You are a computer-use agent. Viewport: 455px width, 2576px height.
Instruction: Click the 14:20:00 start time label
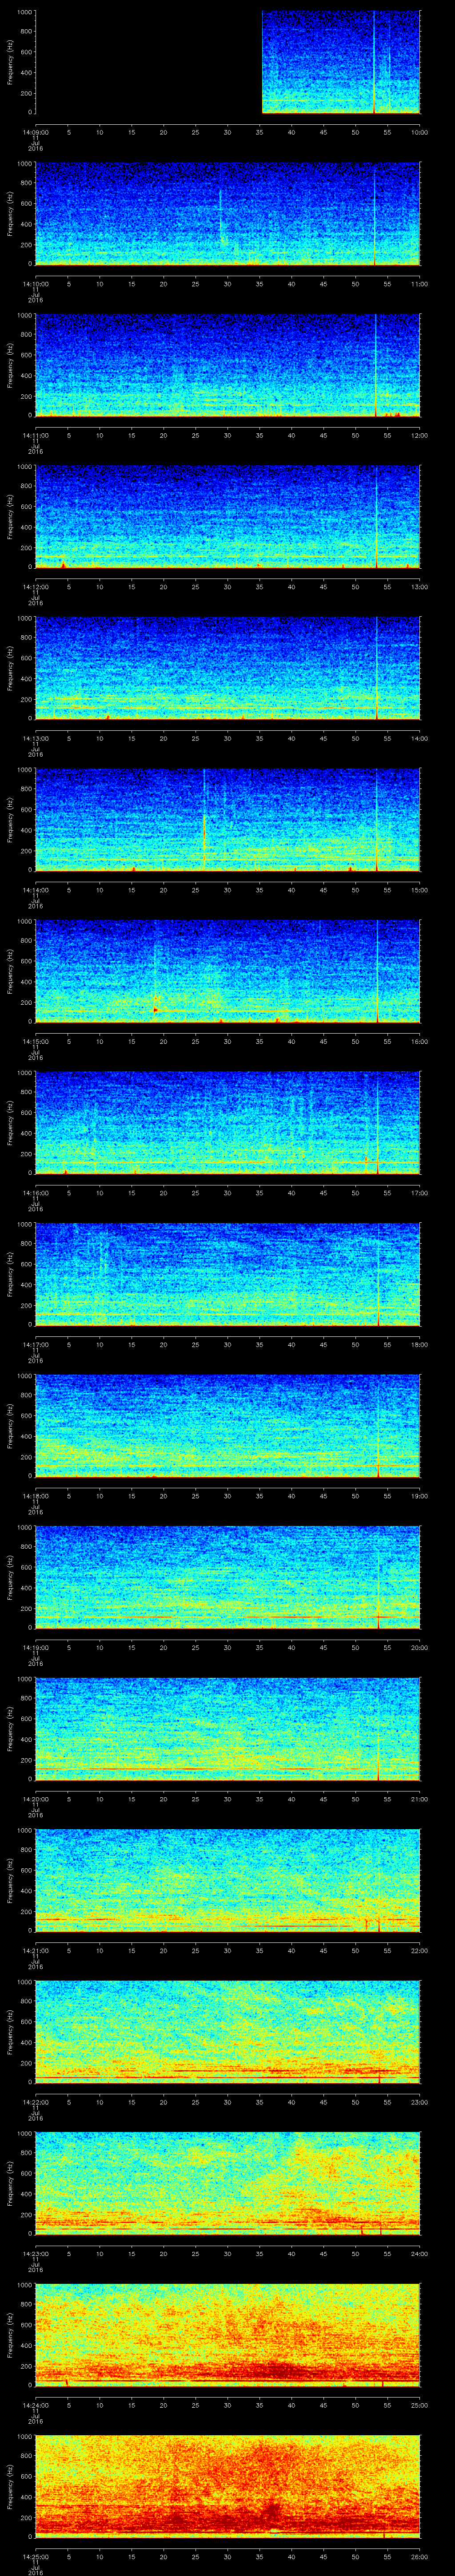(x=35, y=1799)
